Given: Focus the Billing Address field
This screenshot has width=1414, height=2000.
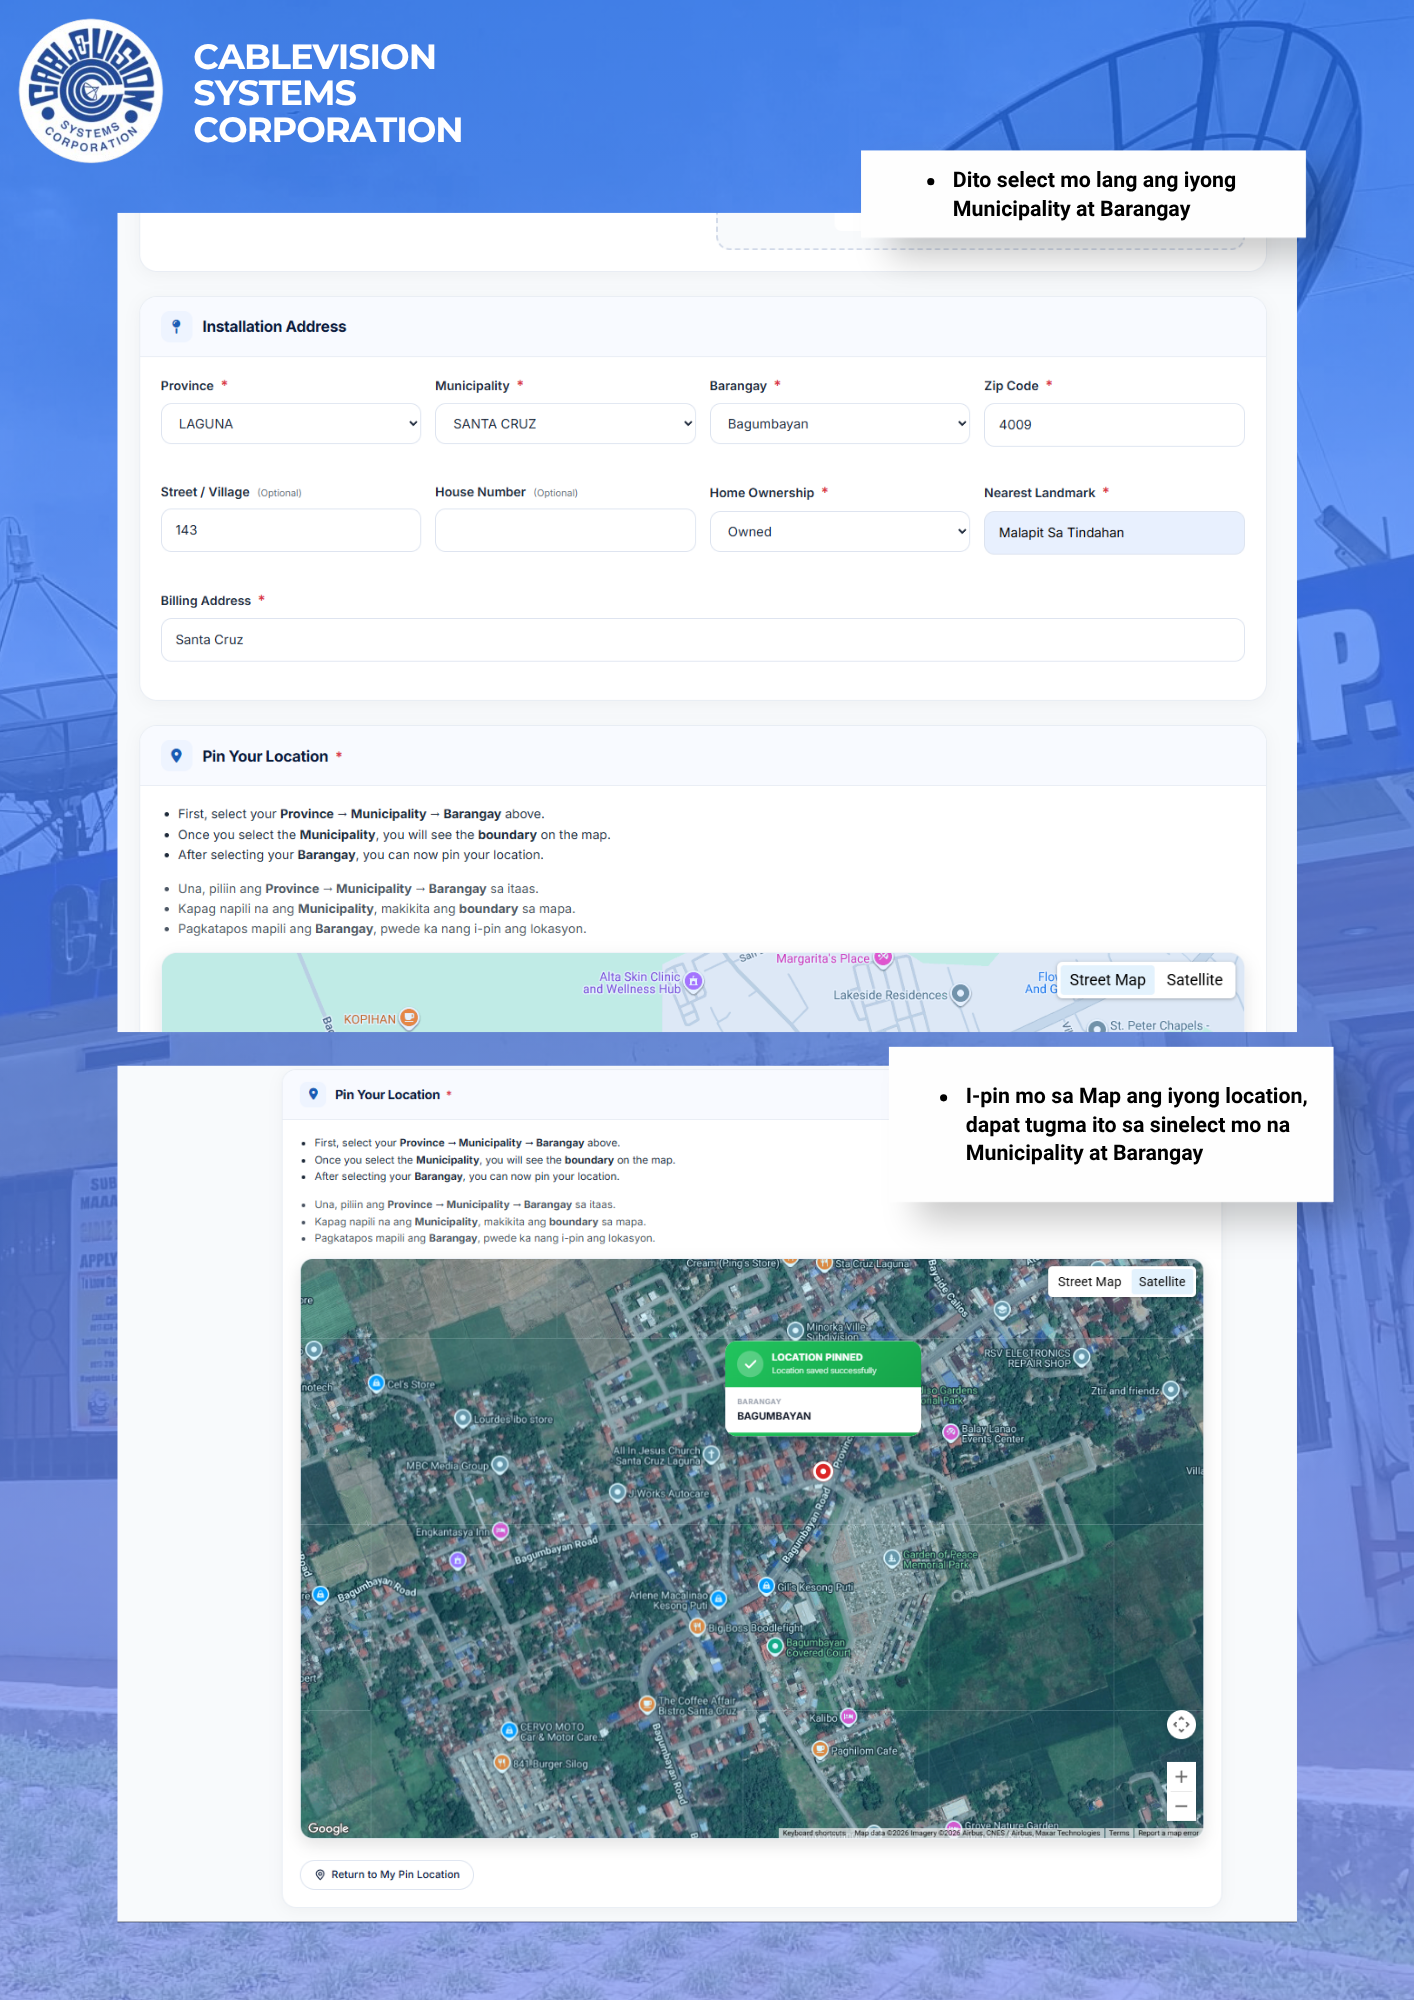Looking at the screenshot, I should 702,640.
